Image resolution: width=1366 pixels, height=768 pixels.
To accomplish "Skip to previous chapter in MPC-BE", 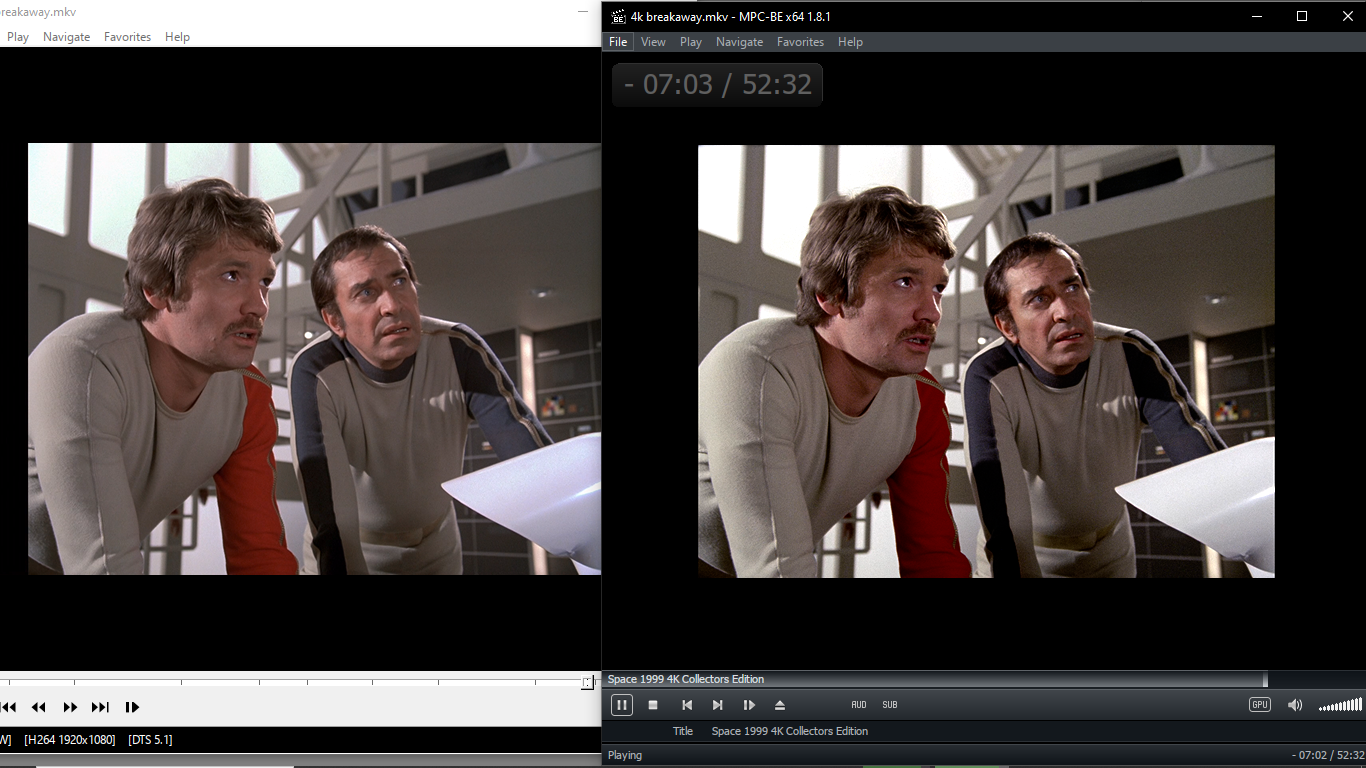I will (686, 705).
